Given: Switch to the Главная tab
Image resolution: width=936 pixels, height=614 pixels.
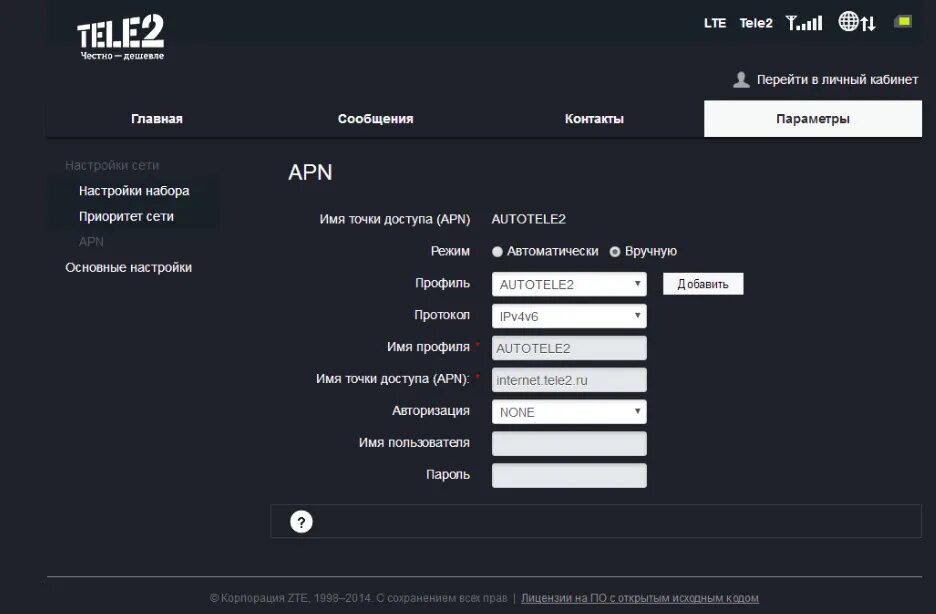Looking at the screenshot, I should [156, 119].
